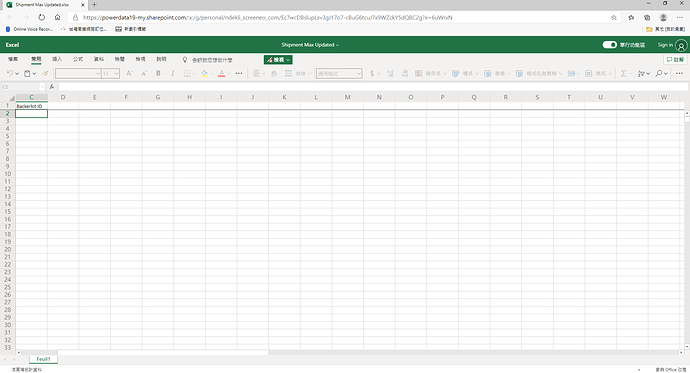The image size is (690, 373).
Task: Click the green editing mode button
Action: click(278, 60)
